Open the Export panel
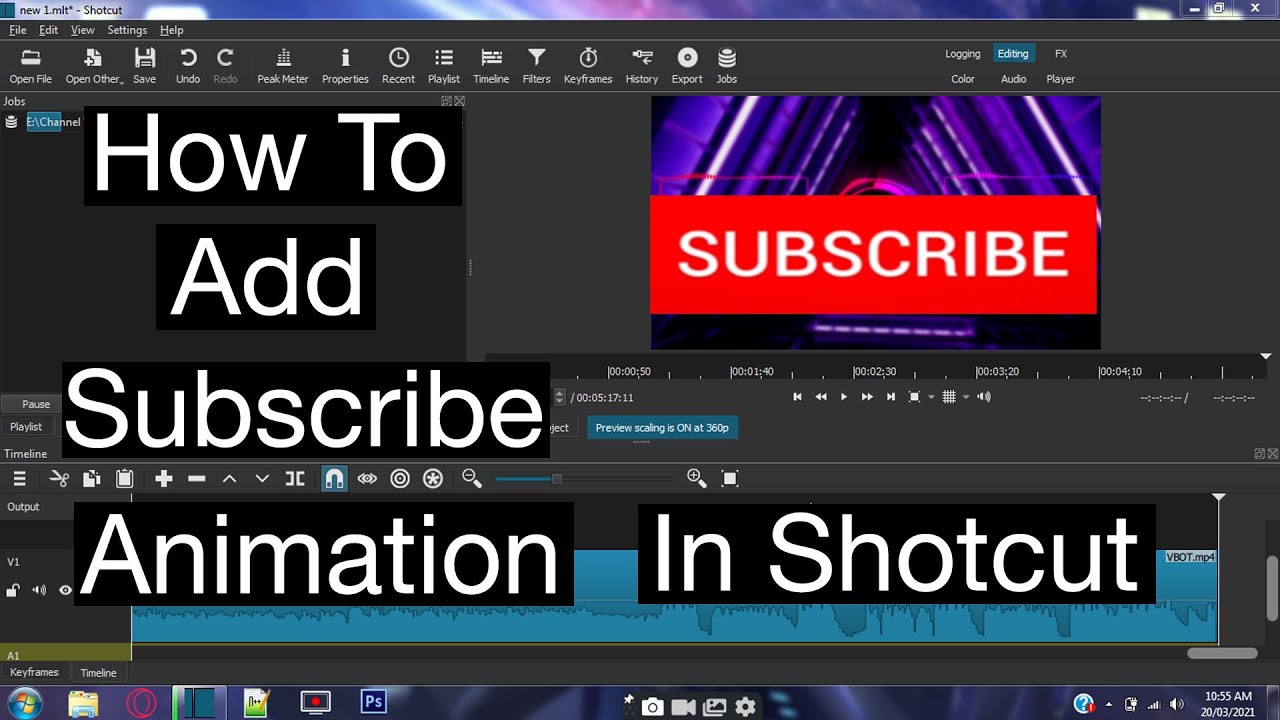Viewport: 1280px width, 720px height. pos(687,66)
